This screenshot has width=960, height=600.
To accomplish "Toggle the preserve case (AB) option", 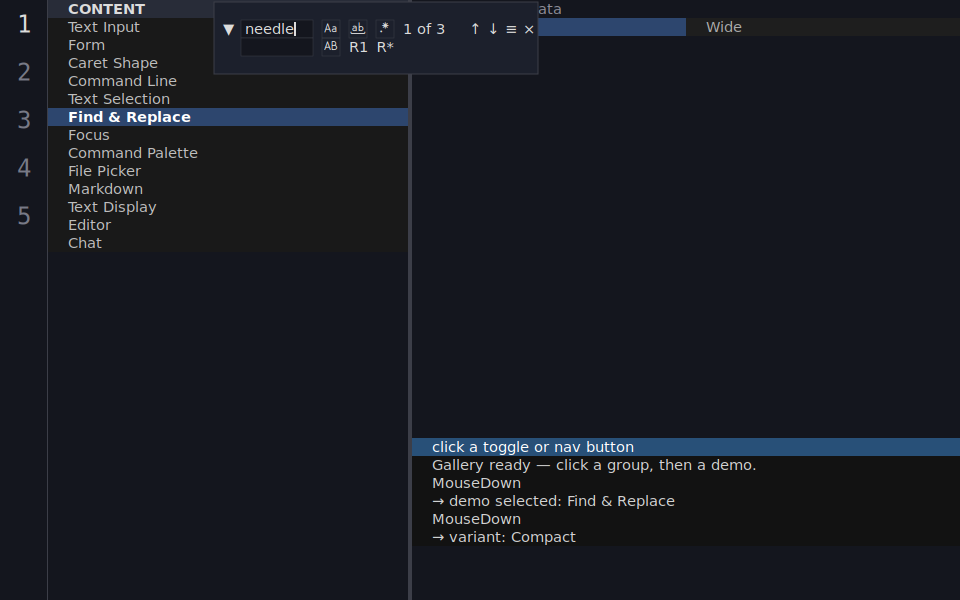I will point(331,47).
